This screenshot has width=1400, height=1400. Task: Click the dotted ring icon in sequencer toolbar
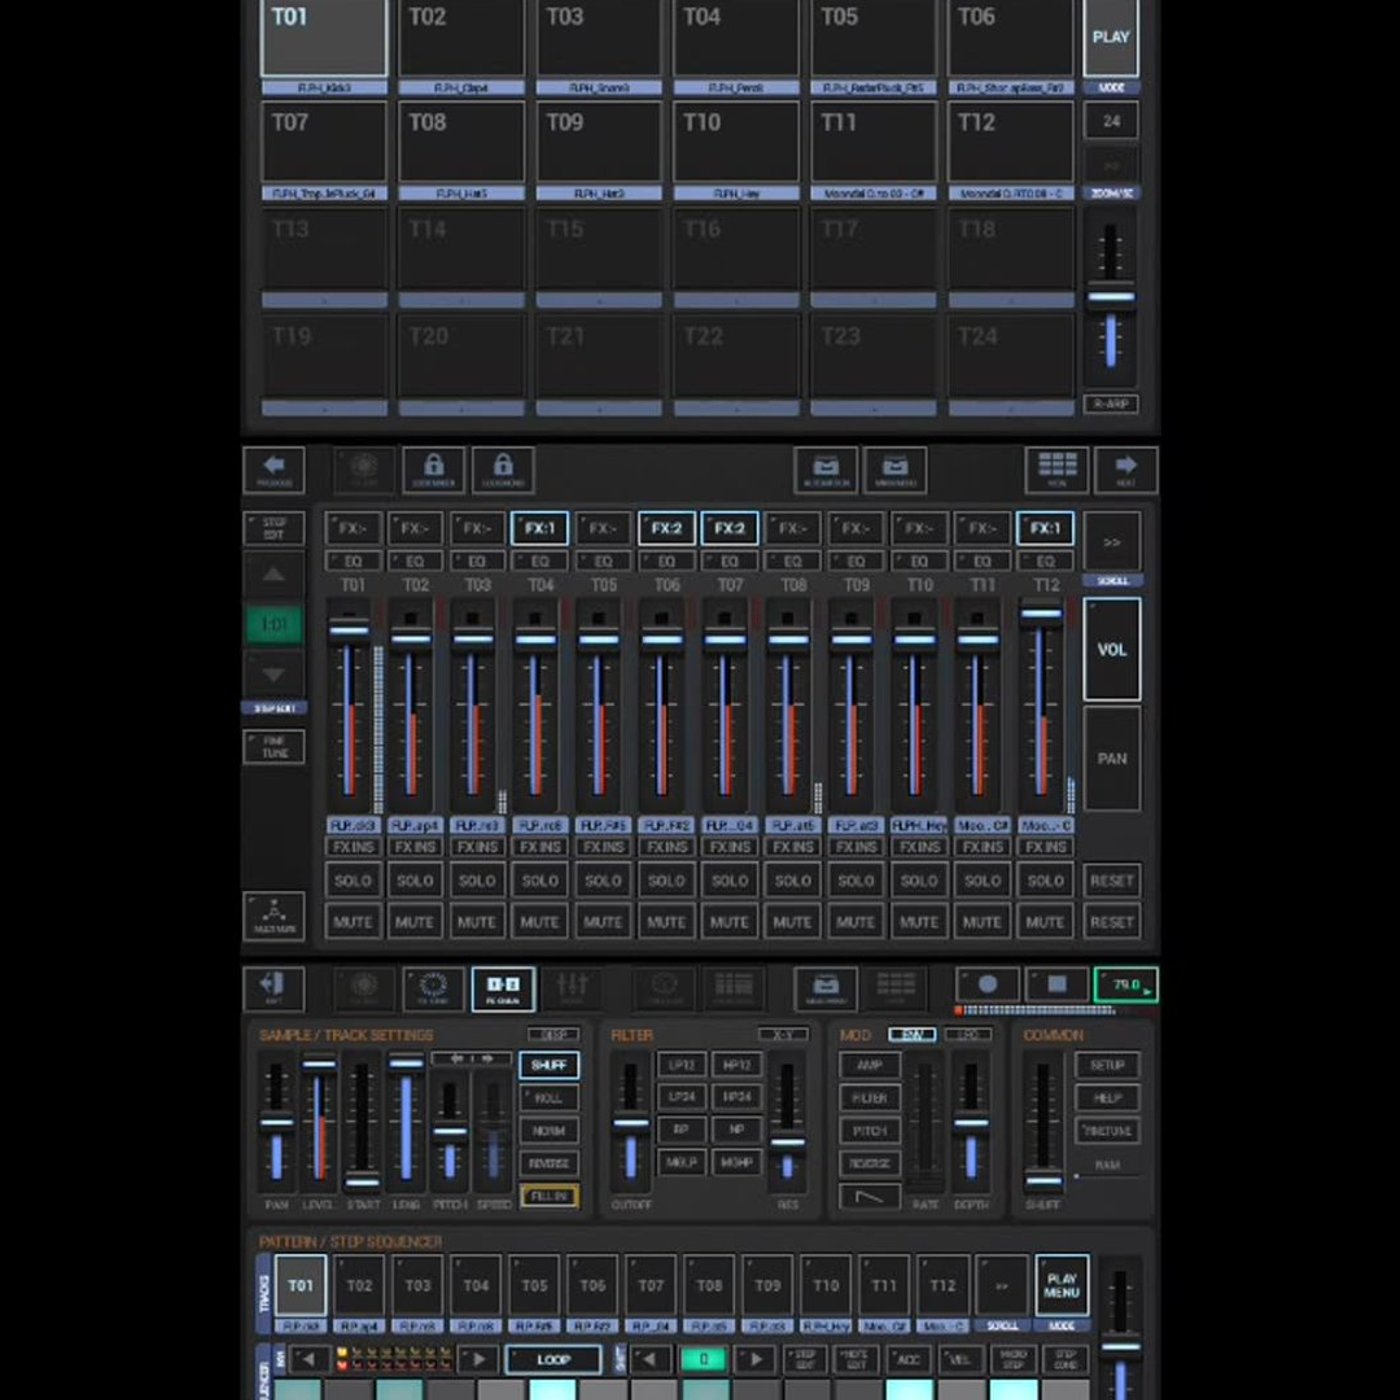click(x=434, y=988)
